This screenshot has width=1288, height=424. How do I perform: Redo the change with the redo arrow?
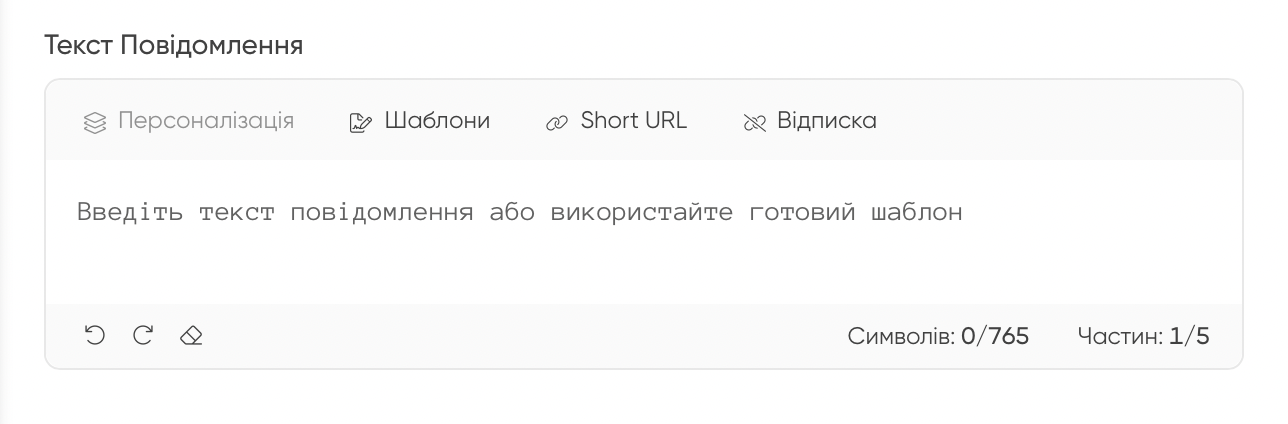(x=143, y=335)
